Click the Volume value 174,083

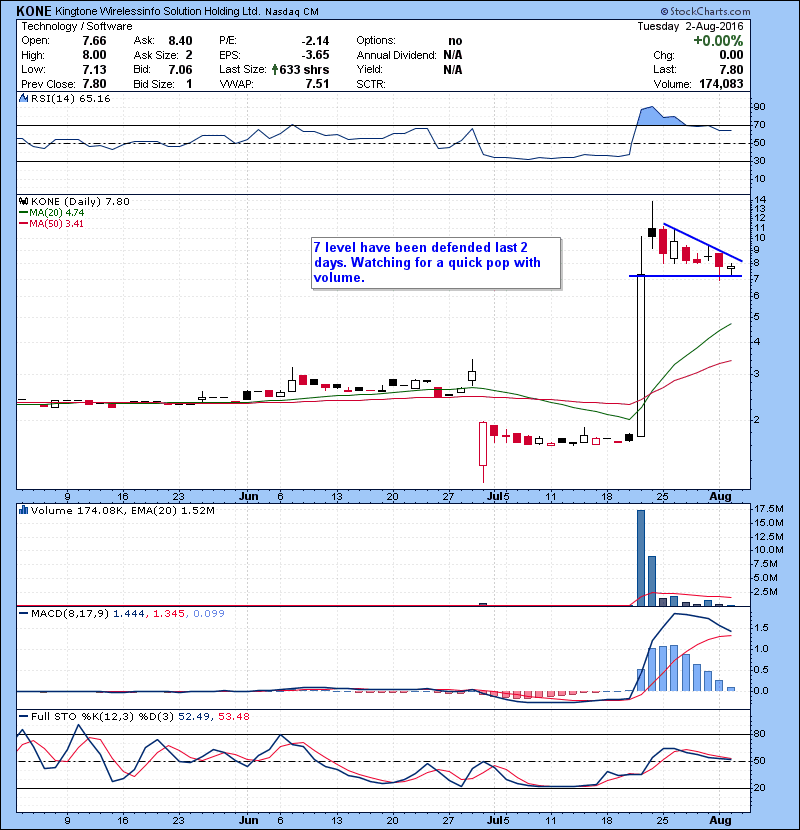click(x=721, y=84)
